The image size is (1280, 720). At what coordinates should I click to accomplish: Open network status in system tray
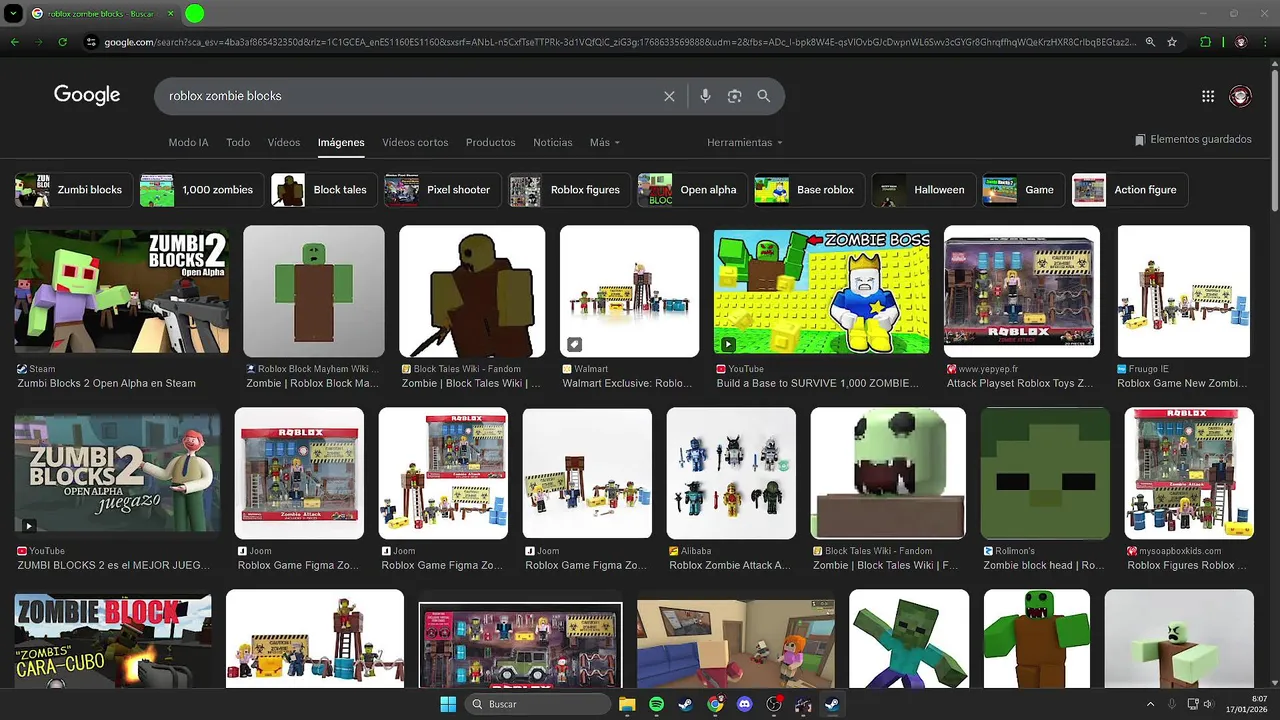(1192, 704)
